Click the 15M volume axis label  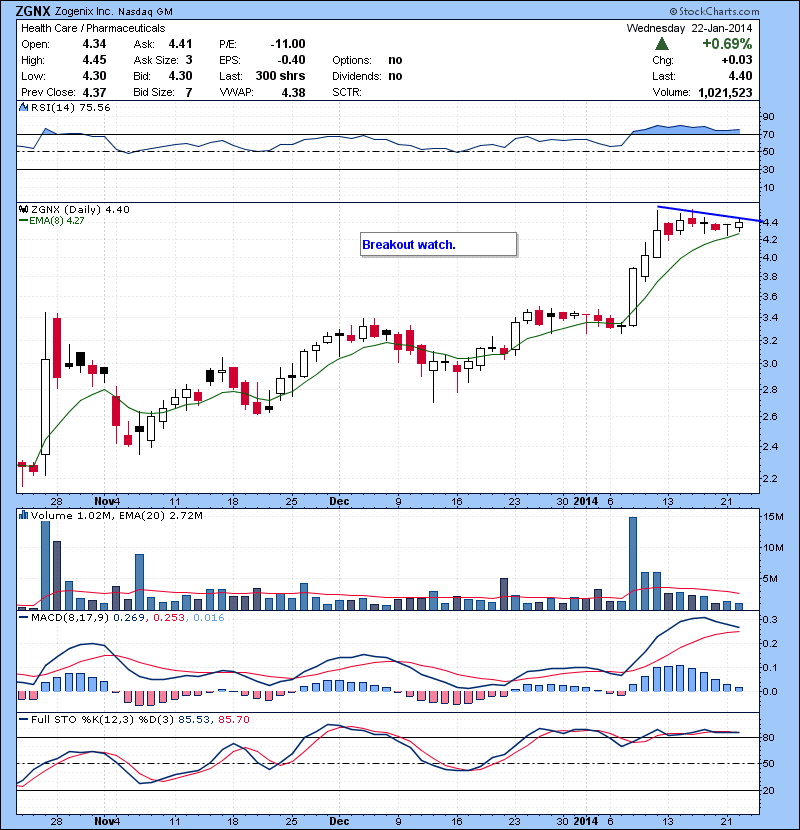coord(773,517)
